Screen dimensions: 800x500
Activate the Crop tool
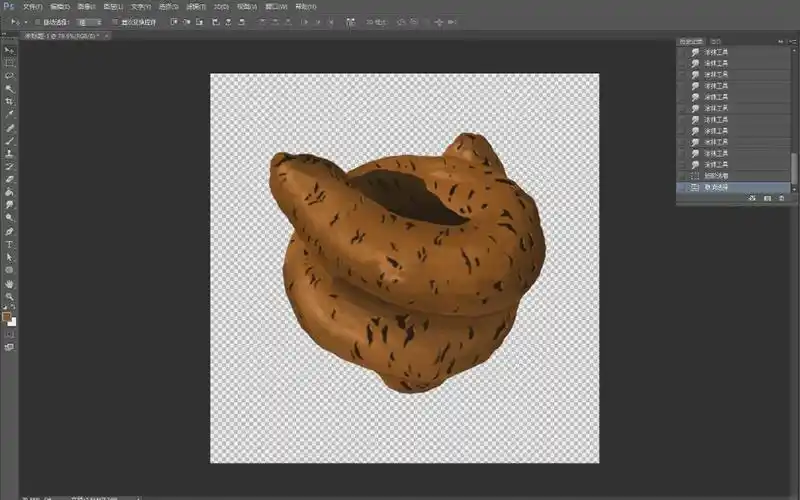coord(10,101)
